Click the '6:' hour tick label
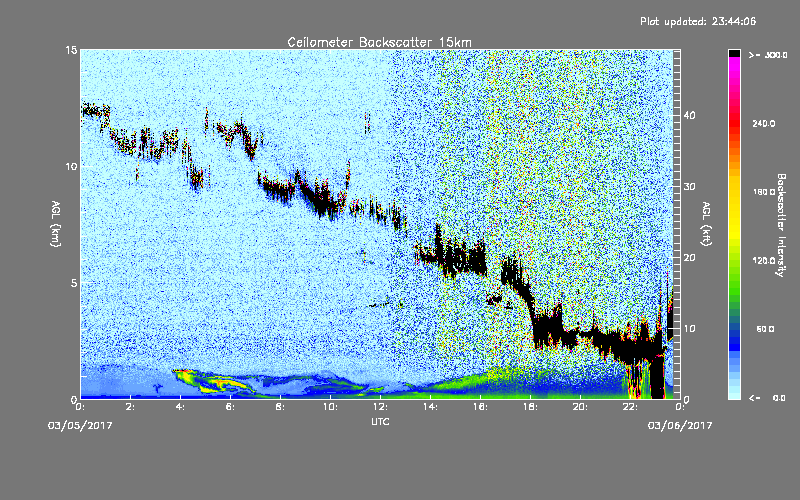The width and height of the screenshot is (800, 500). (x=231, y=407)
